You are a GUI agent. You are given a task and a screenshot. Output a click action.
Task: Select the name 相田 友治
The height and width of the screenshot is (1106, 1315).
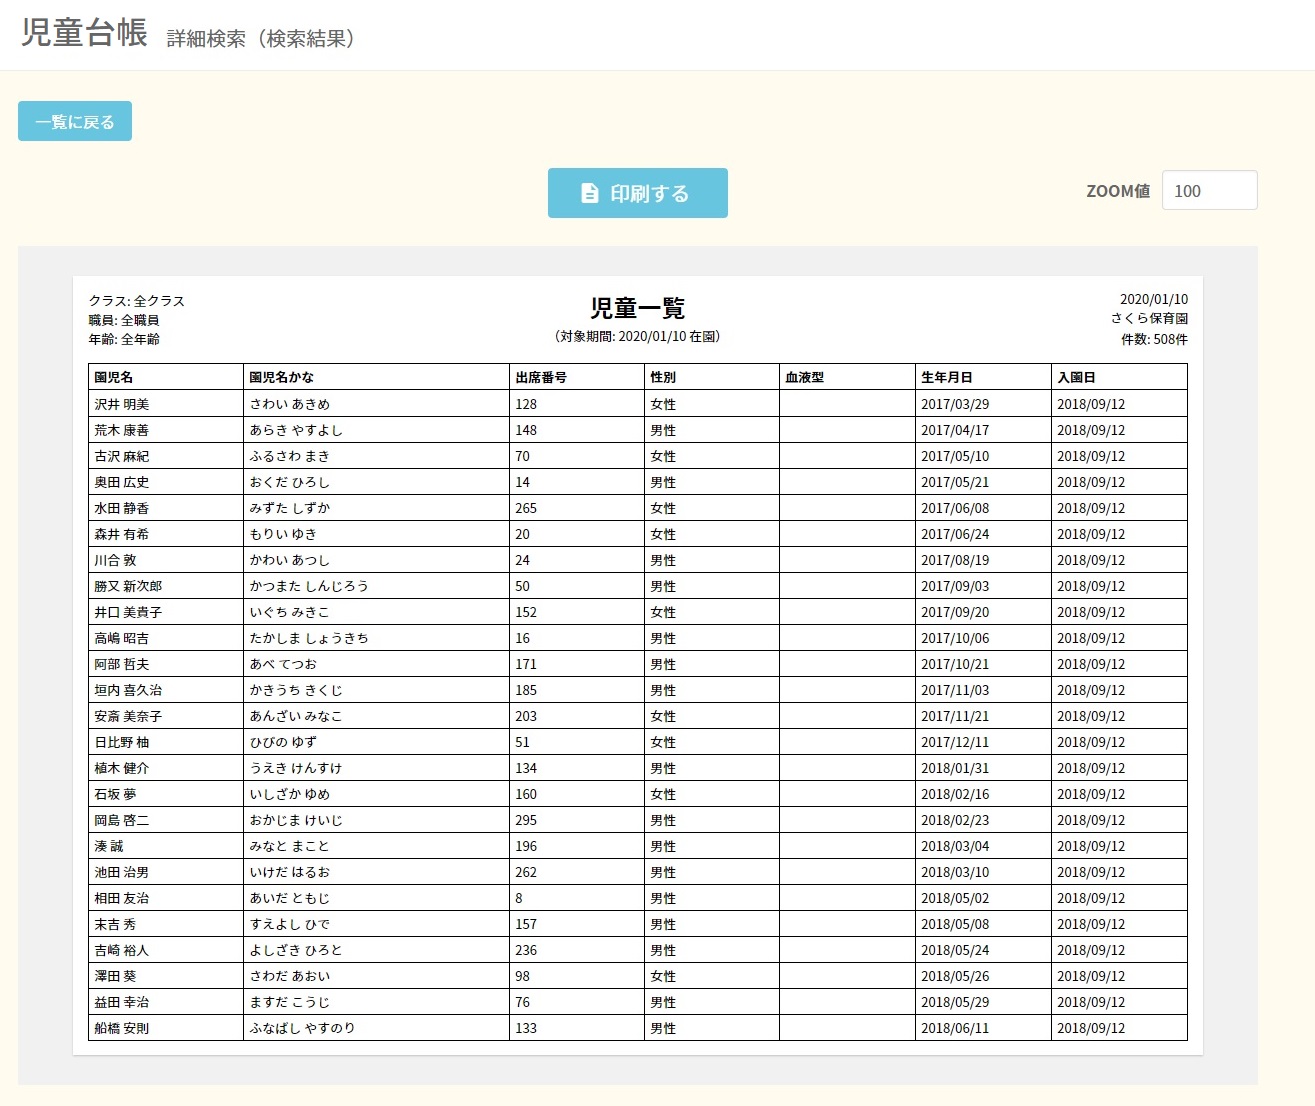(x=122, y=898)
